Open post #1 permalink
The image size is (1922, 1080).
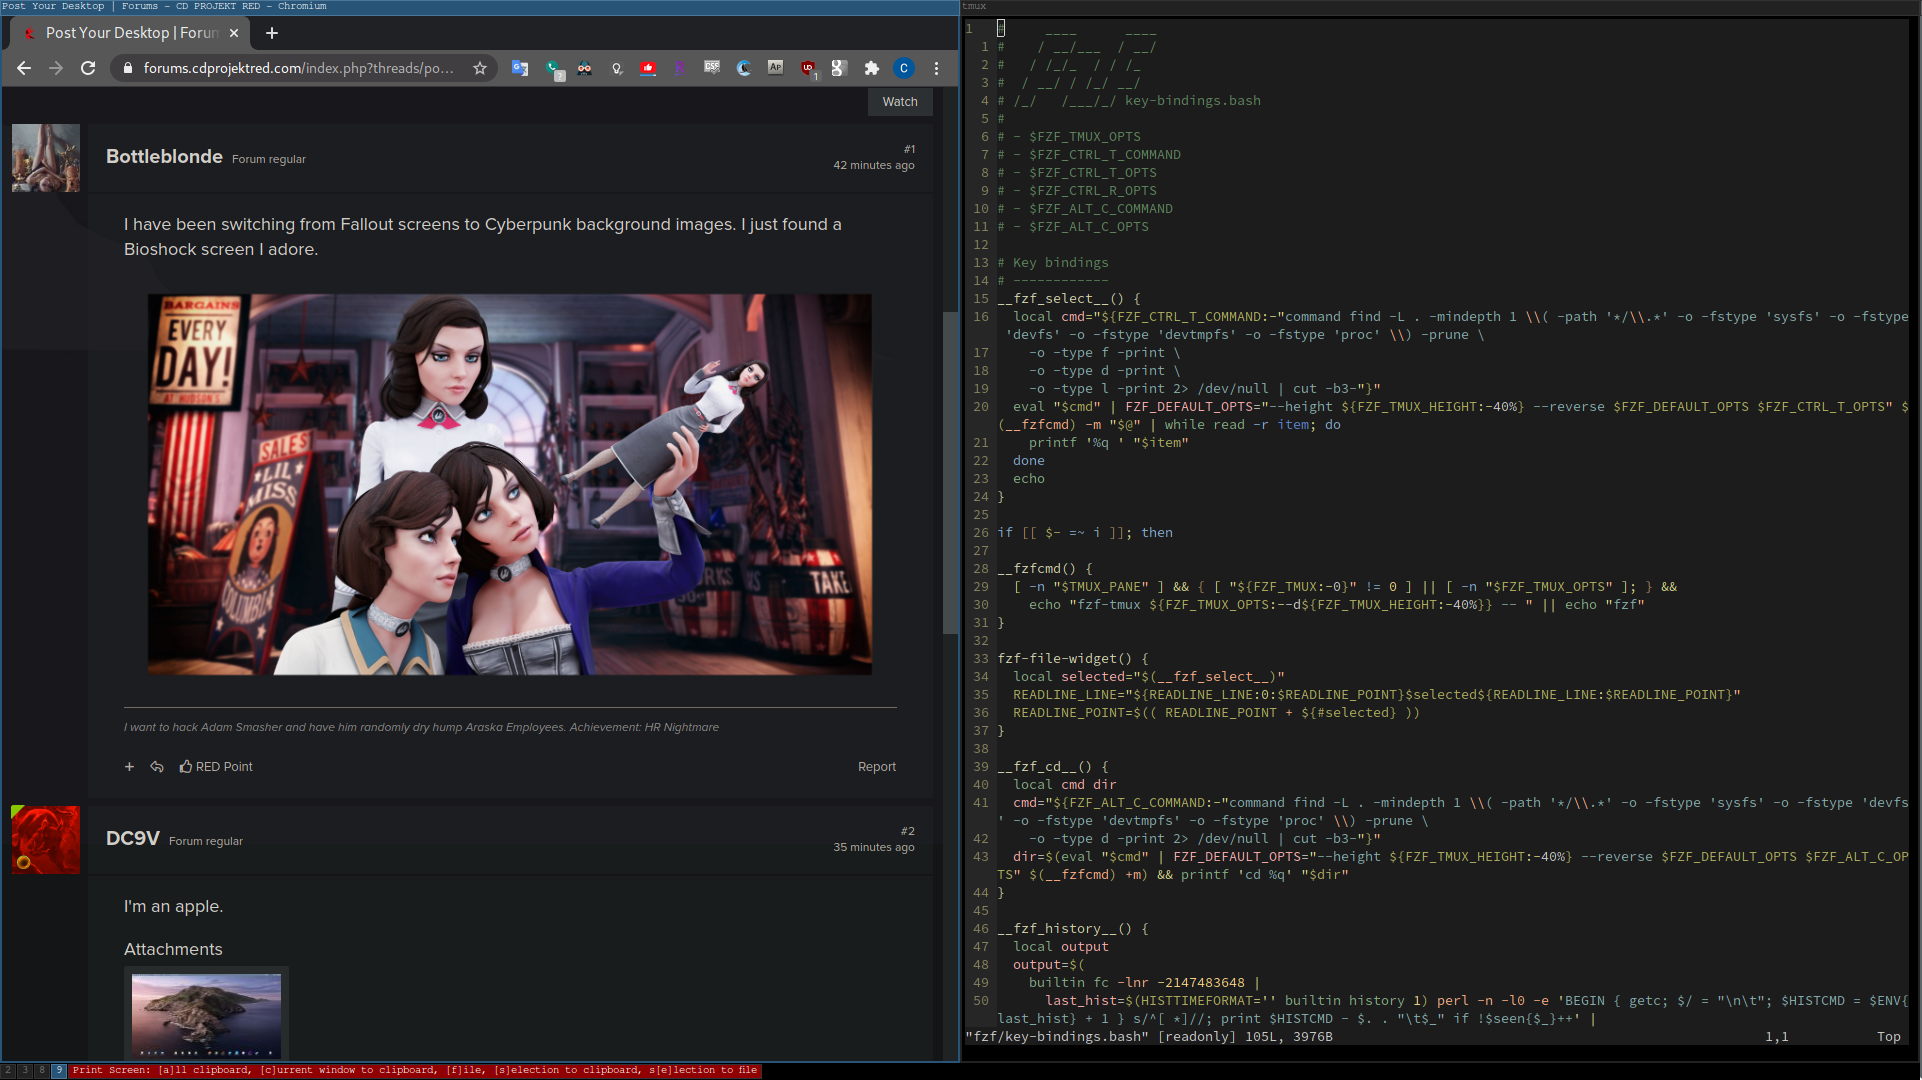click(x=909, y=150)
